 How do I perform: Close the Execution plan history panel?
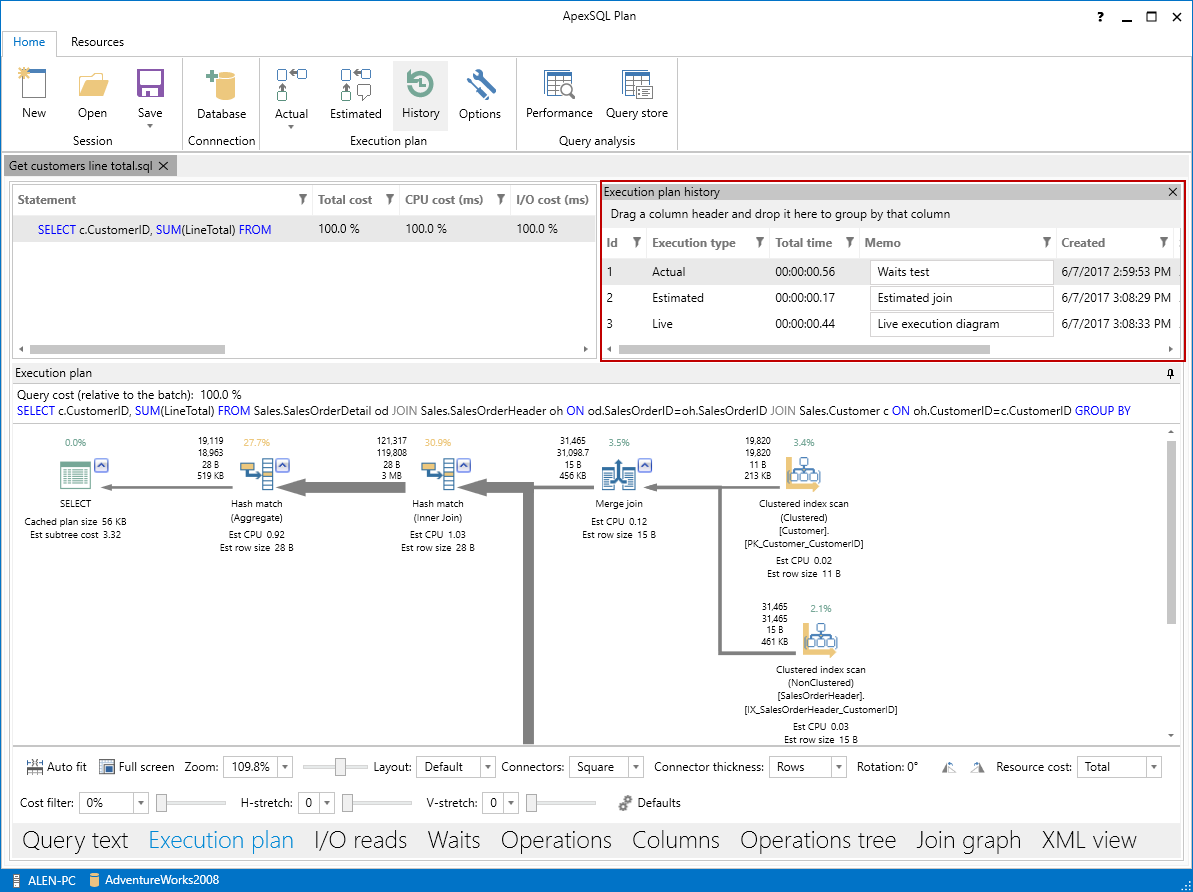[1172, 192]
